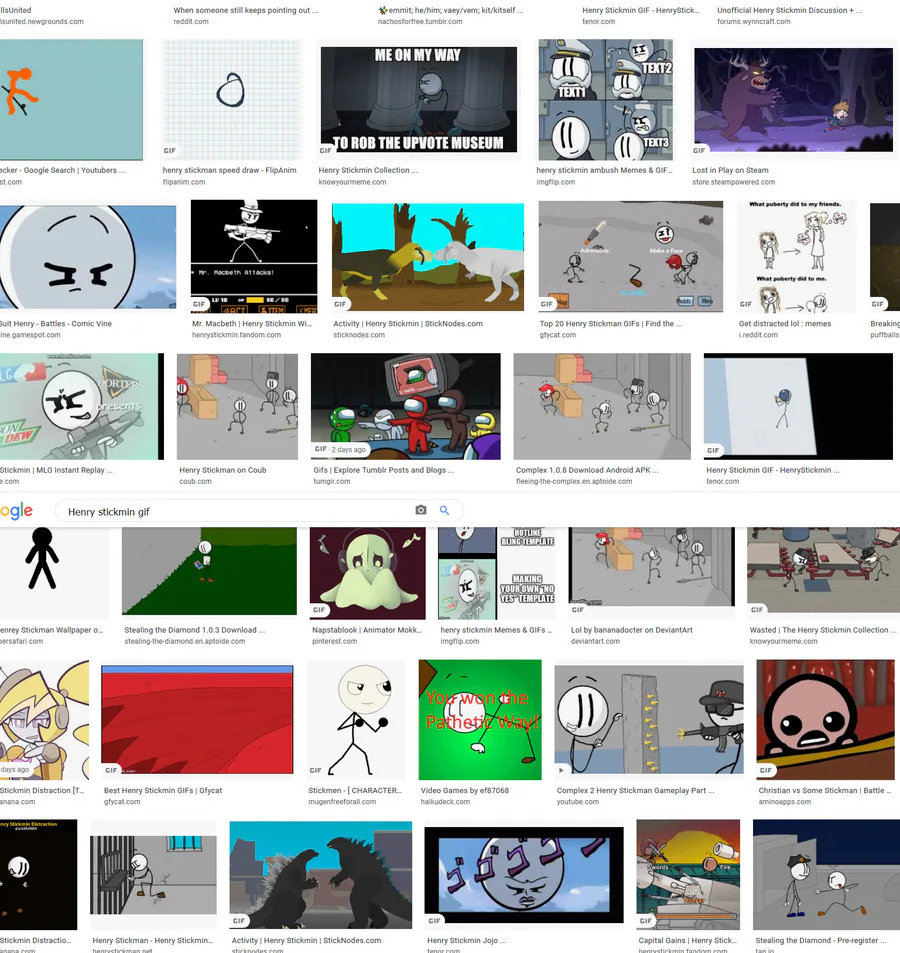Viewport: 900px width, 953px height.
Task: Open 'Get distracted lol : memes' link
Action: 785,323
